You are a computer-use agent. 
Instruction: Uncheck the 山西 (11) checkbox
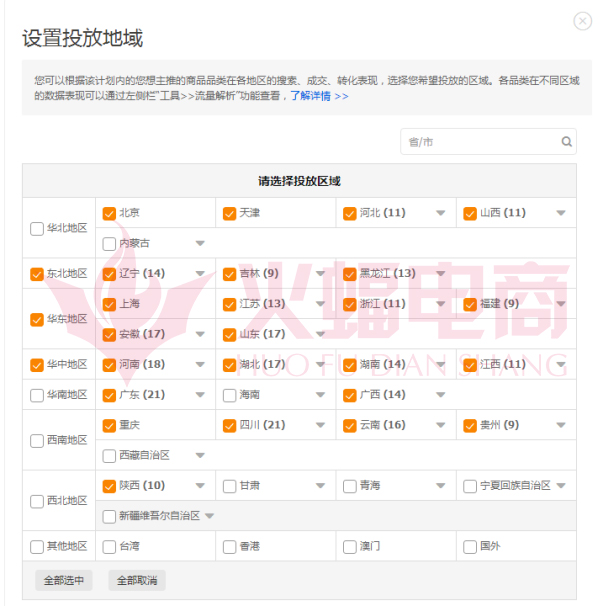[470, 213]
